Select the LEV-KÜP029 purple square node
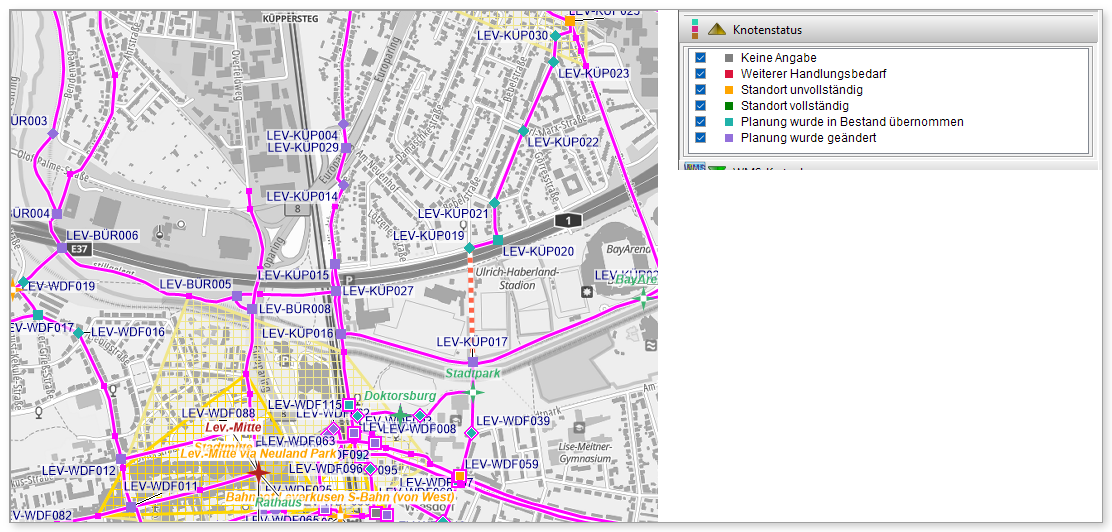 point(346,148)
